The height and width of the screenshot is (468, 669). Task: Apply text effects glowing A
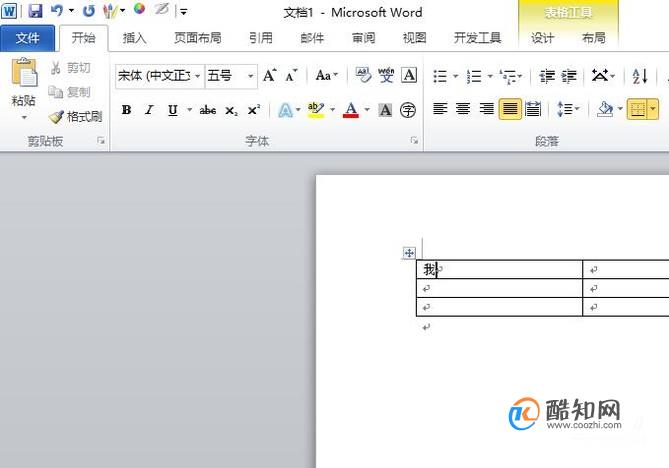(285, 110)
